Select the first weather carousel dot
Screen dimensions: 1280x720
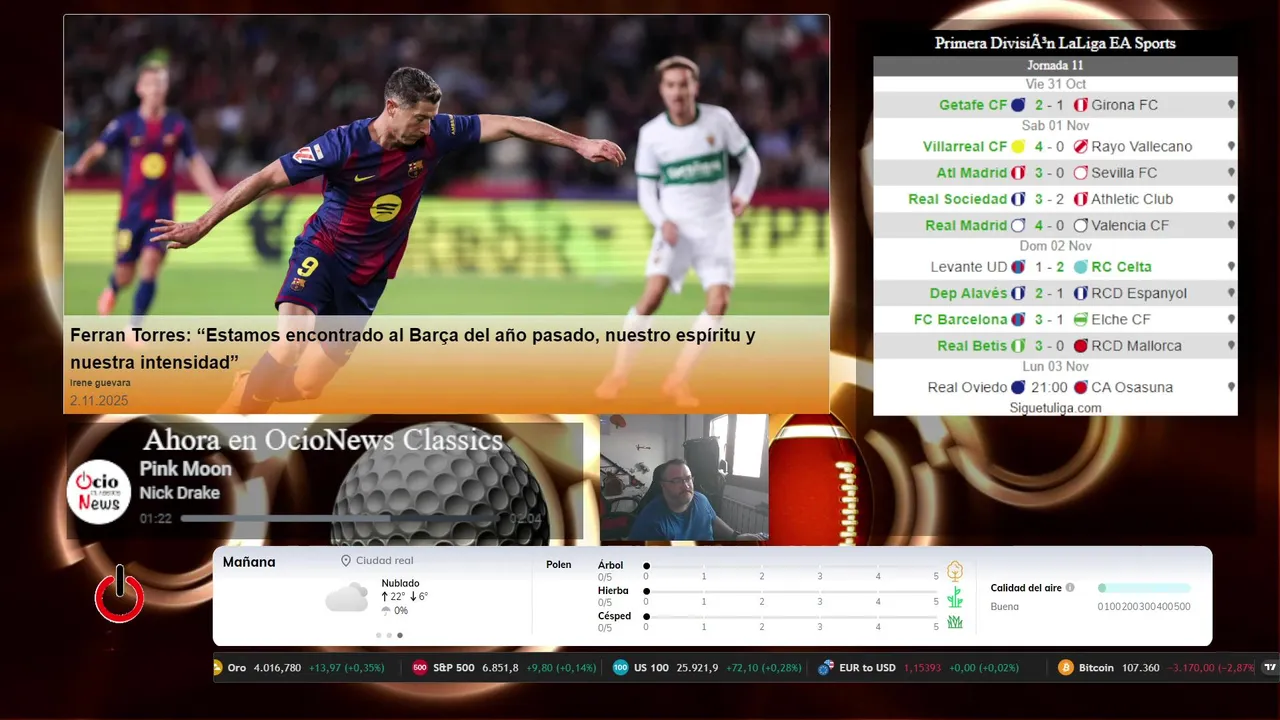379,635
